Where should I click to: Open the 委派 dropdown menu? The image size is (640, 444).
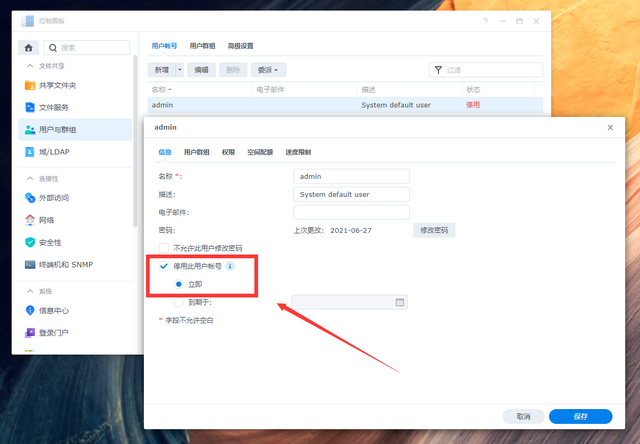[269, 70]
